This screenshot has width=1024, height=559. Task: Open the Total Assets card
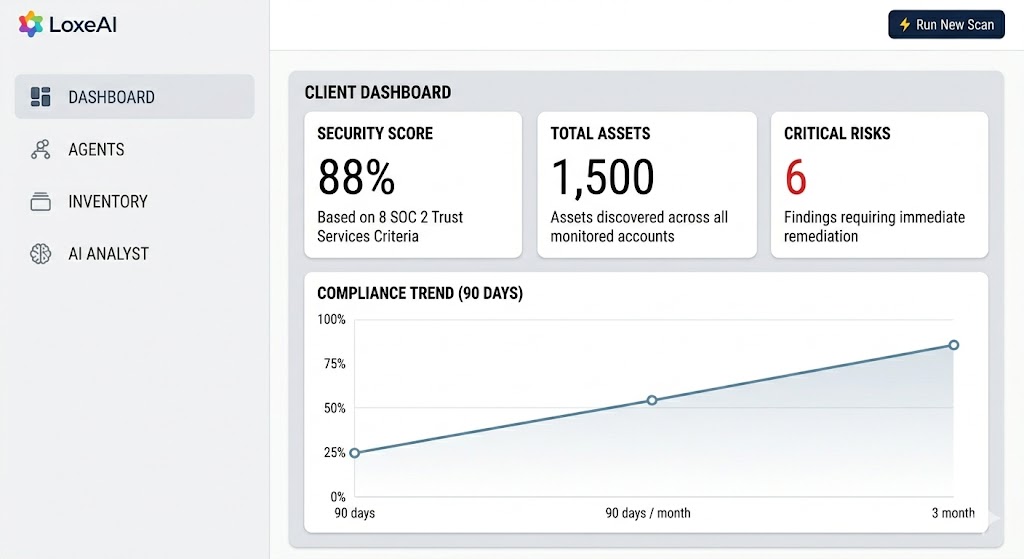point(646,184)
